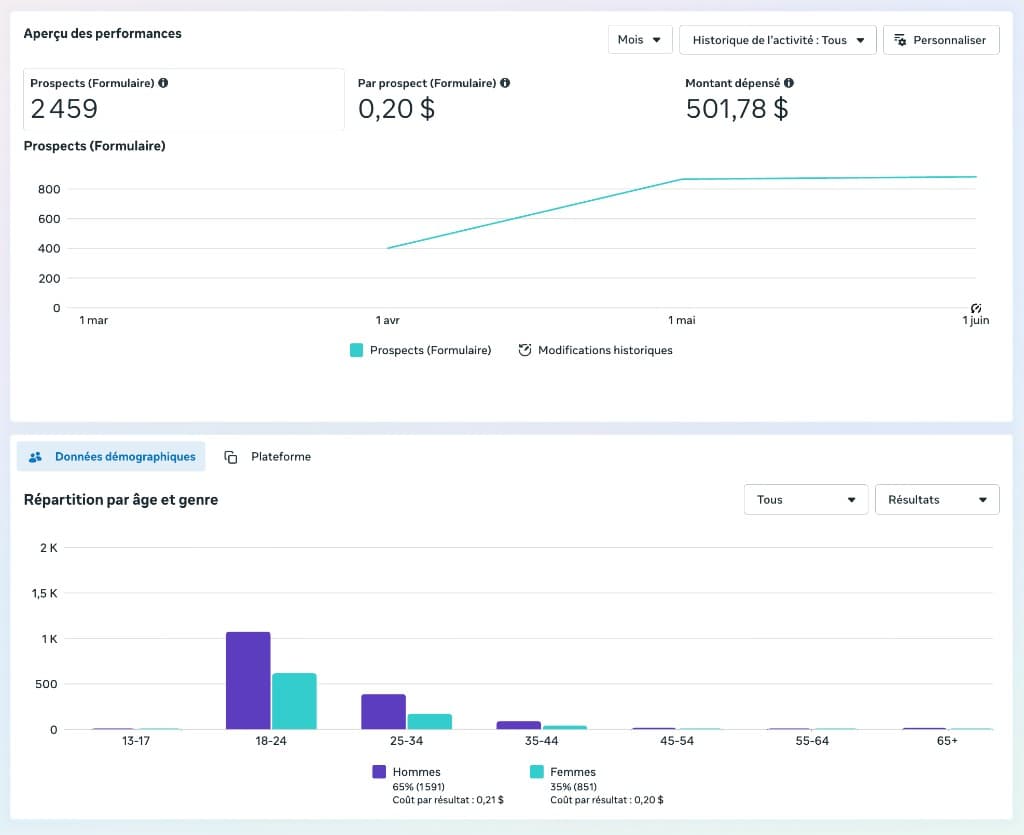Viewport: 1024px width, 835px height.
Task: Click the 13-17 age group label
Action: (136, 741)
